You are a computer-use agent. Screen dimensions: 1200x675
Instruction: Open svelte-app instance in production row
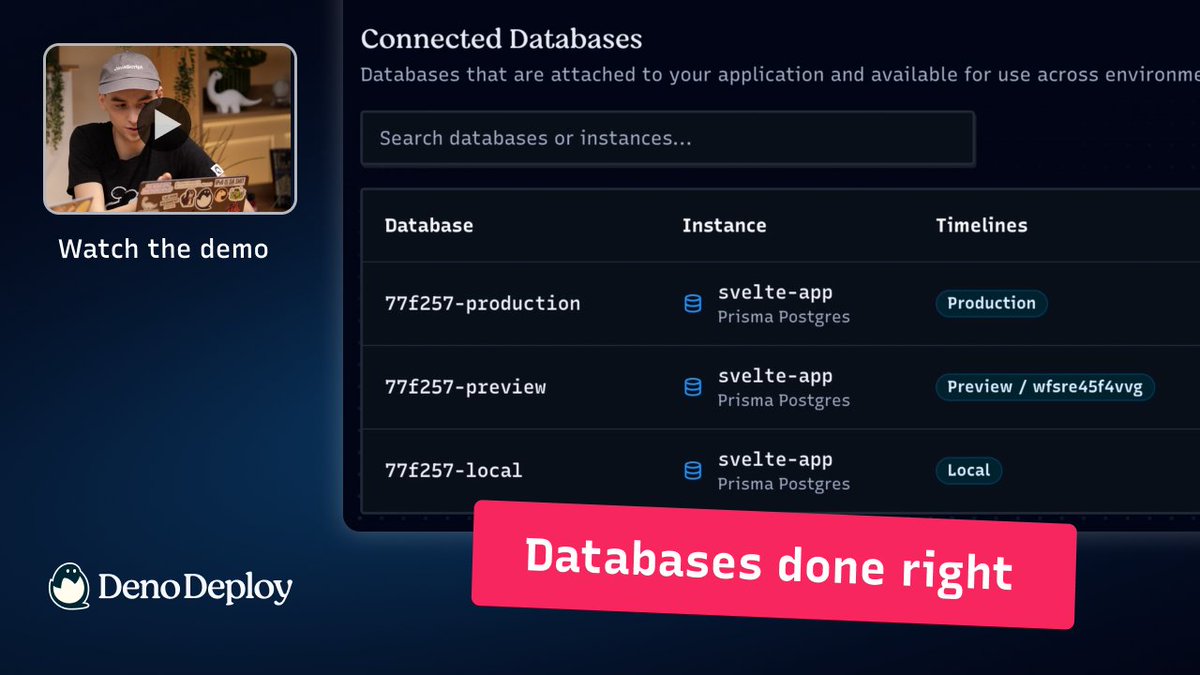[x=775, y=292]
